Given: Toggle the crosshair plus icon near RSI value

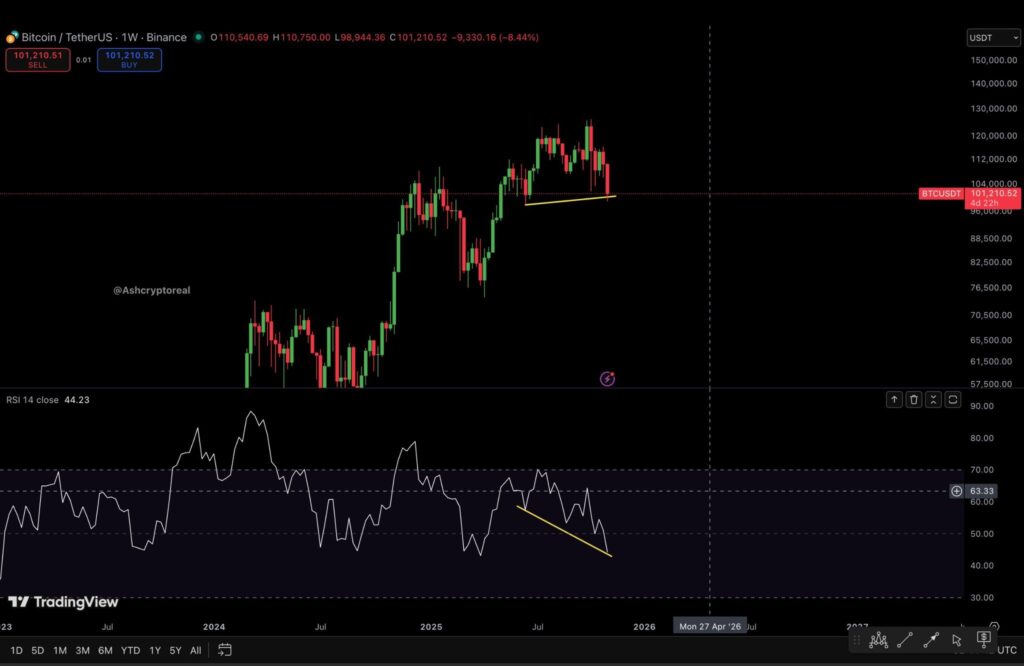Looking at the screenshot, I should (x=957, y=491).
